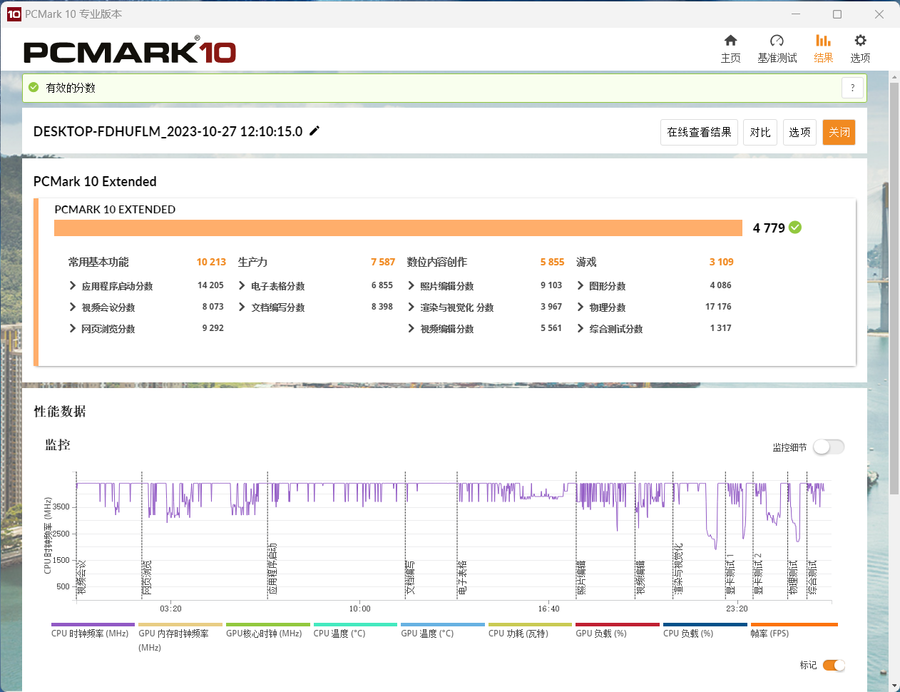The height and width of the screenshot is (692, 900).
Task: Expand 照片编辑分数 row
Action: (x=411, y=286)
